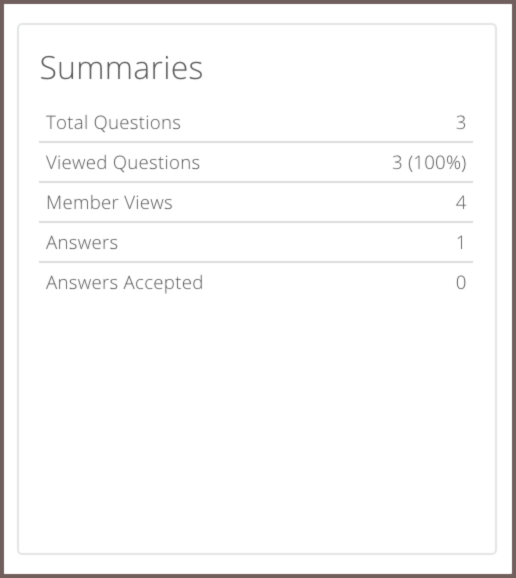Select the Member Views label

(109, 203)
